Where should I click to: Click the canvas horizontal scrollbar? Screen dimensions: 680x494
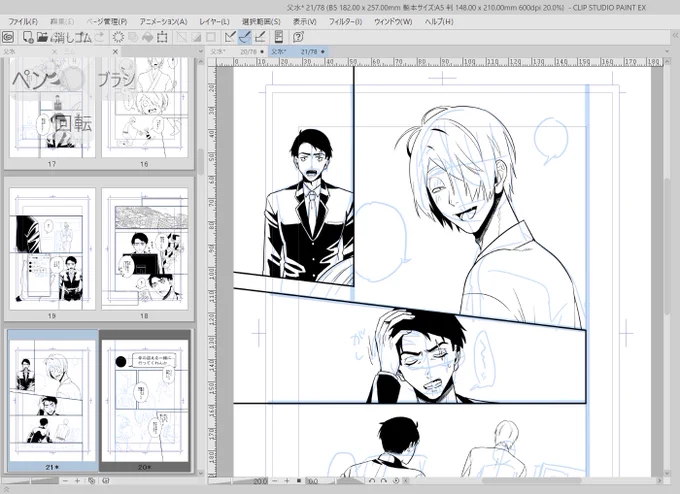(531, 481)
